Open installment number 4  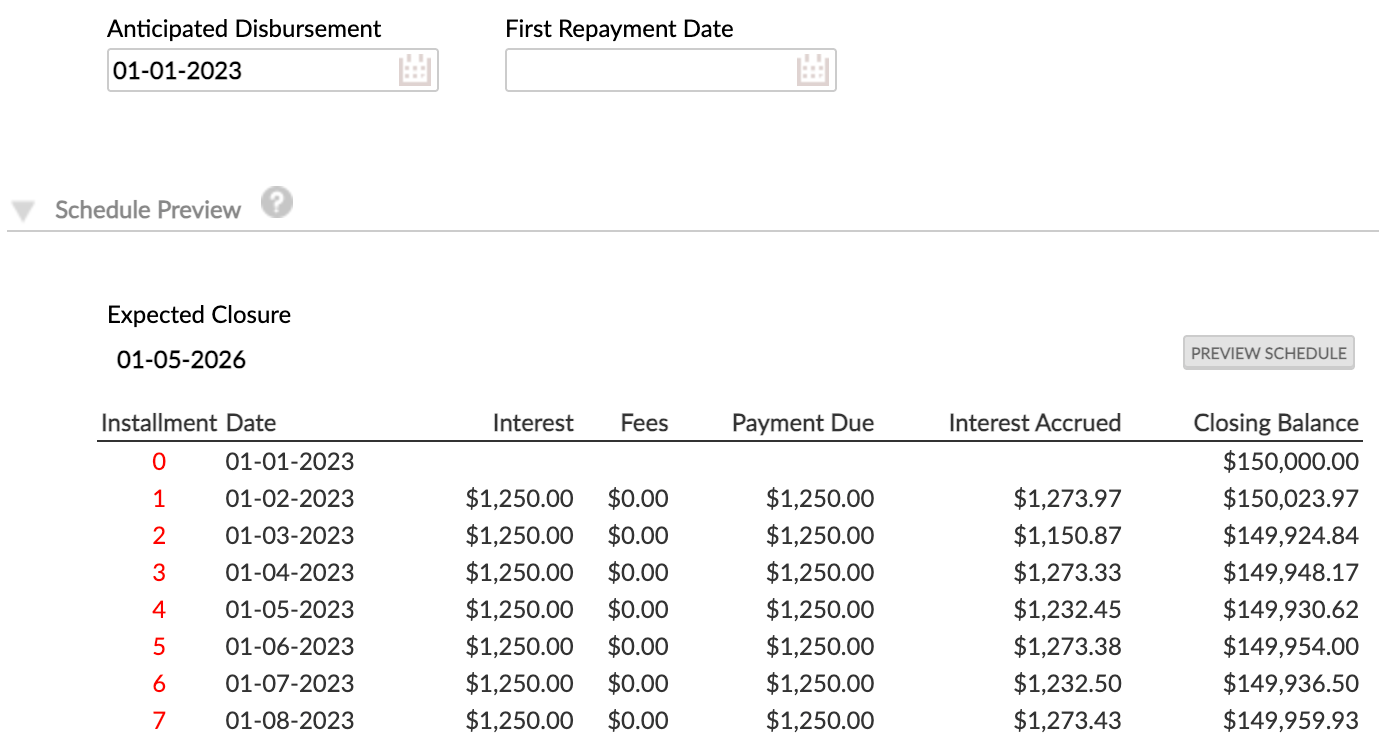click(x=159, y=610)
